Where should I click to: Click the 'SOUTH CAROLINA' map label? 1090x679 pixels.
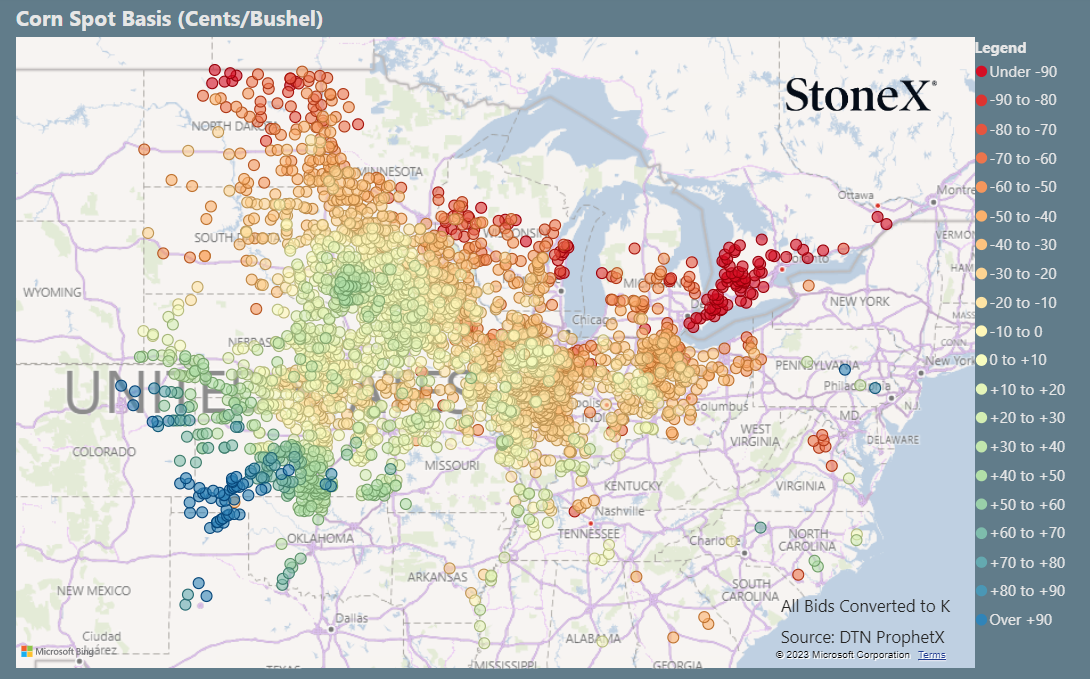(750, 590)
